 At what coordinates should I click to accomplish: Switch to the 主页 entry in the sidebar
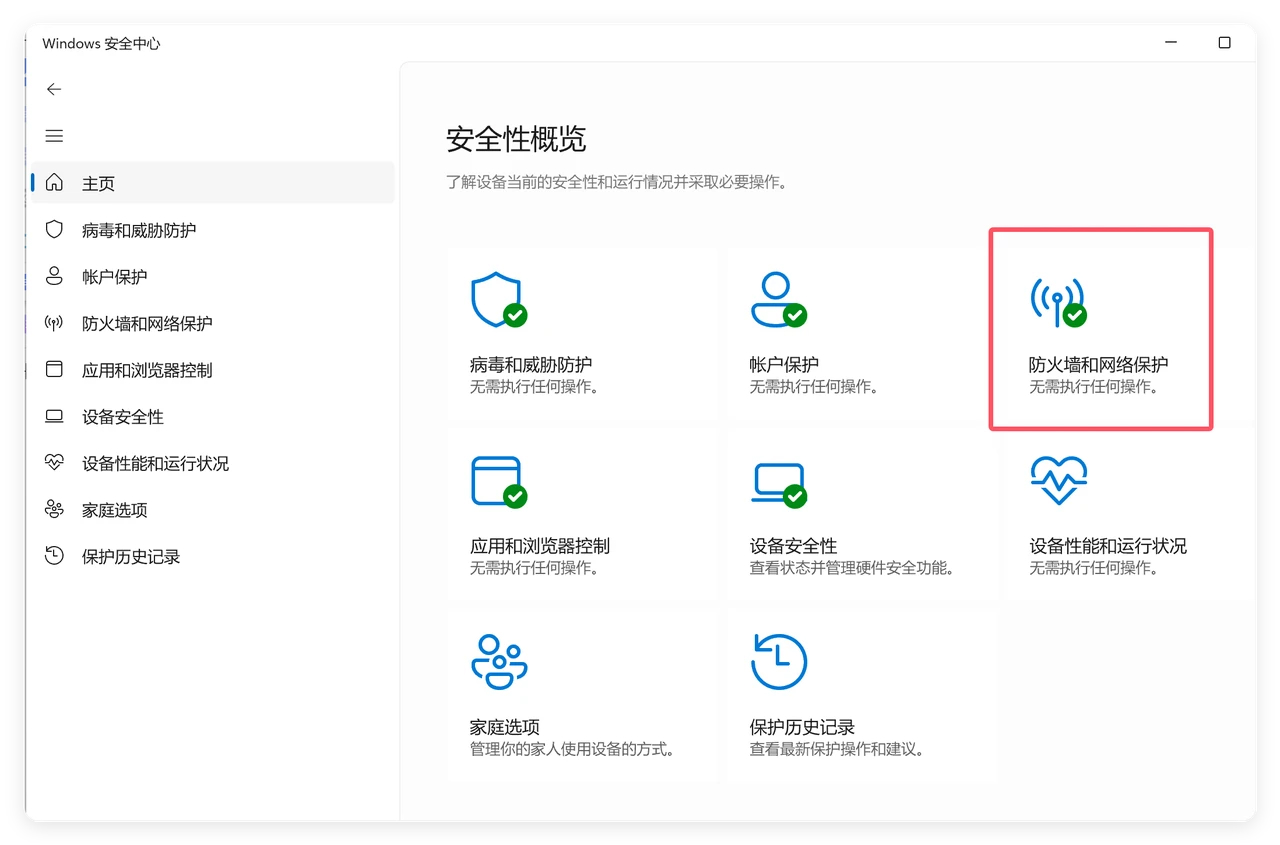pos(100,183)
